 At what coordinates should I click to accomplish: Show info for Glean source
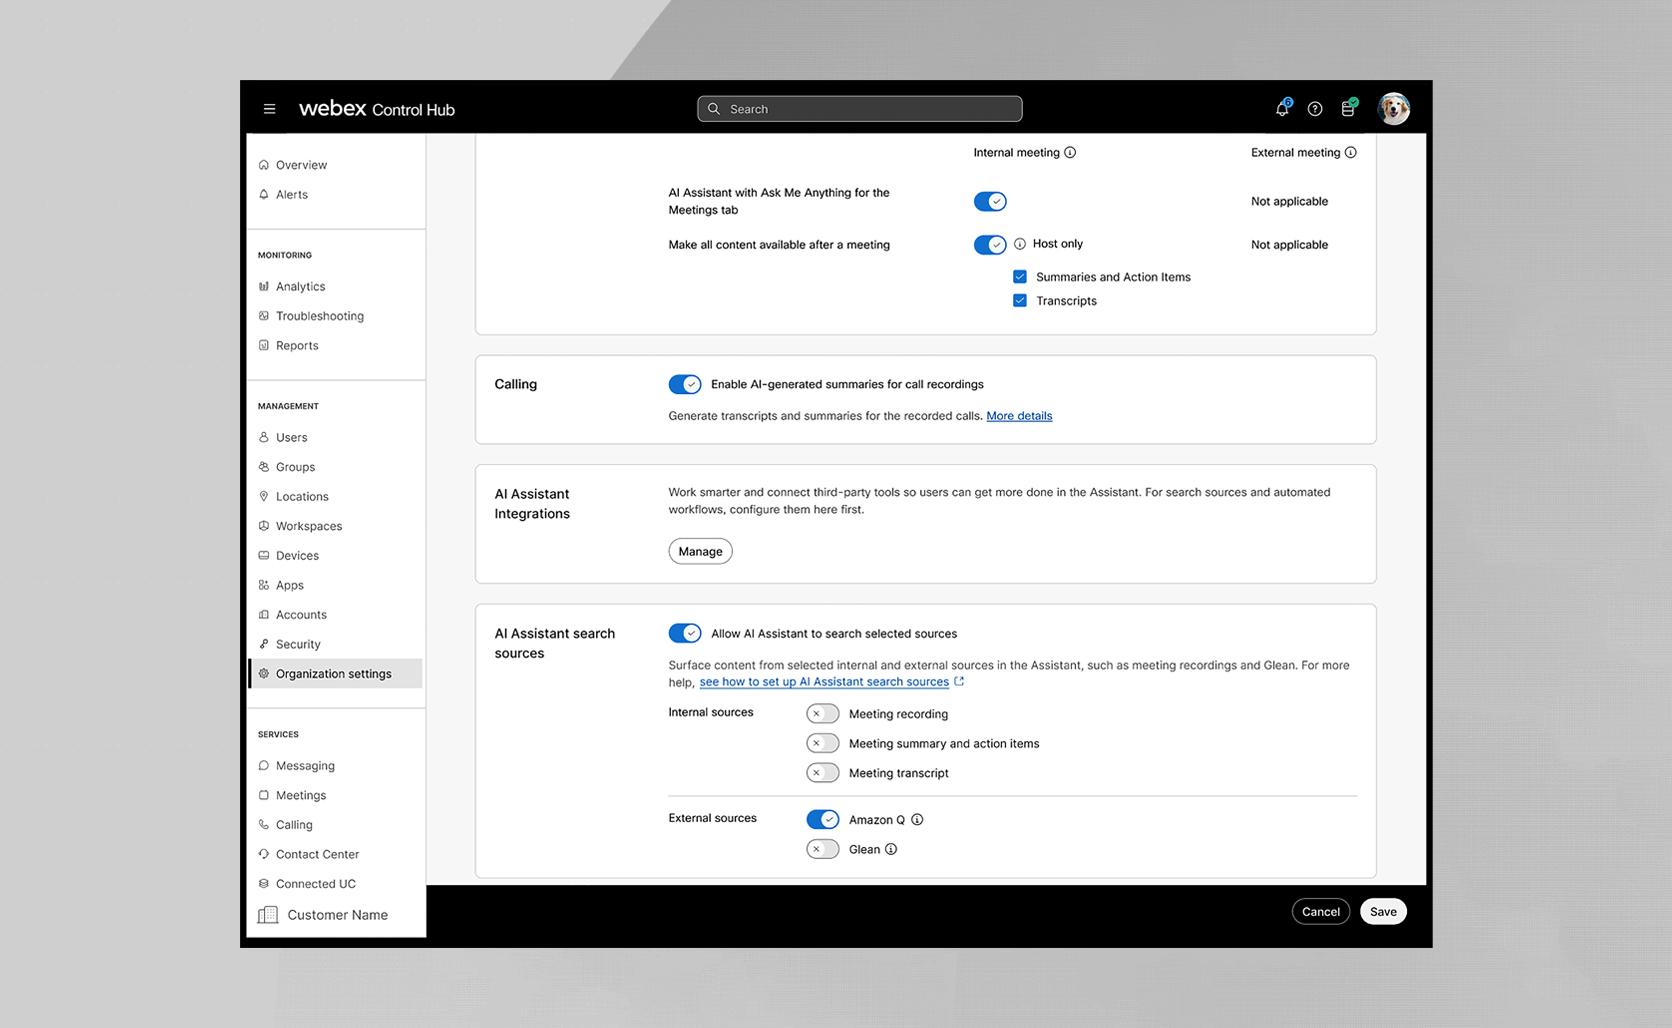(x=891, y=850)
